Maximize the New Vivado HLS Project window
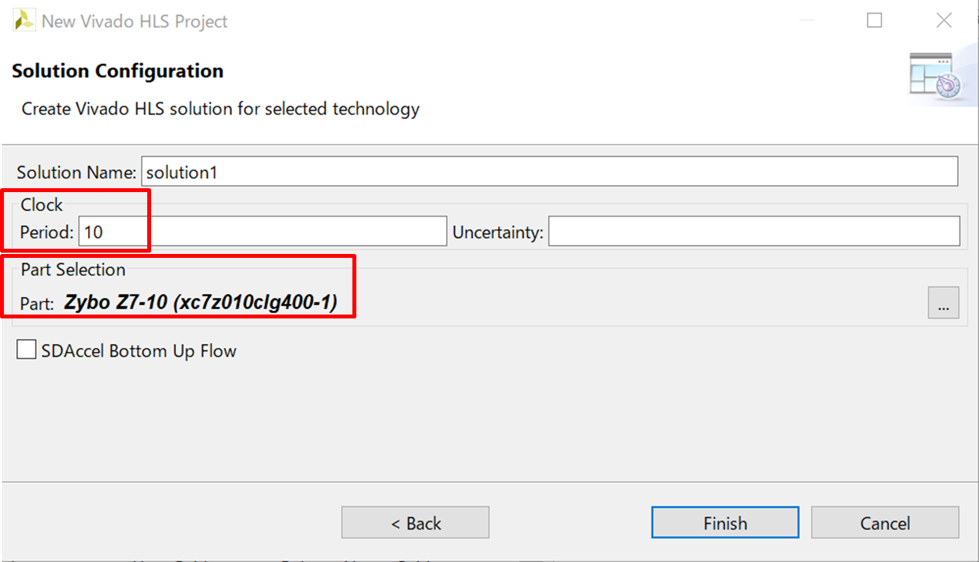Image resolution: width=979 pixels, height=562 pixels. 874,21
